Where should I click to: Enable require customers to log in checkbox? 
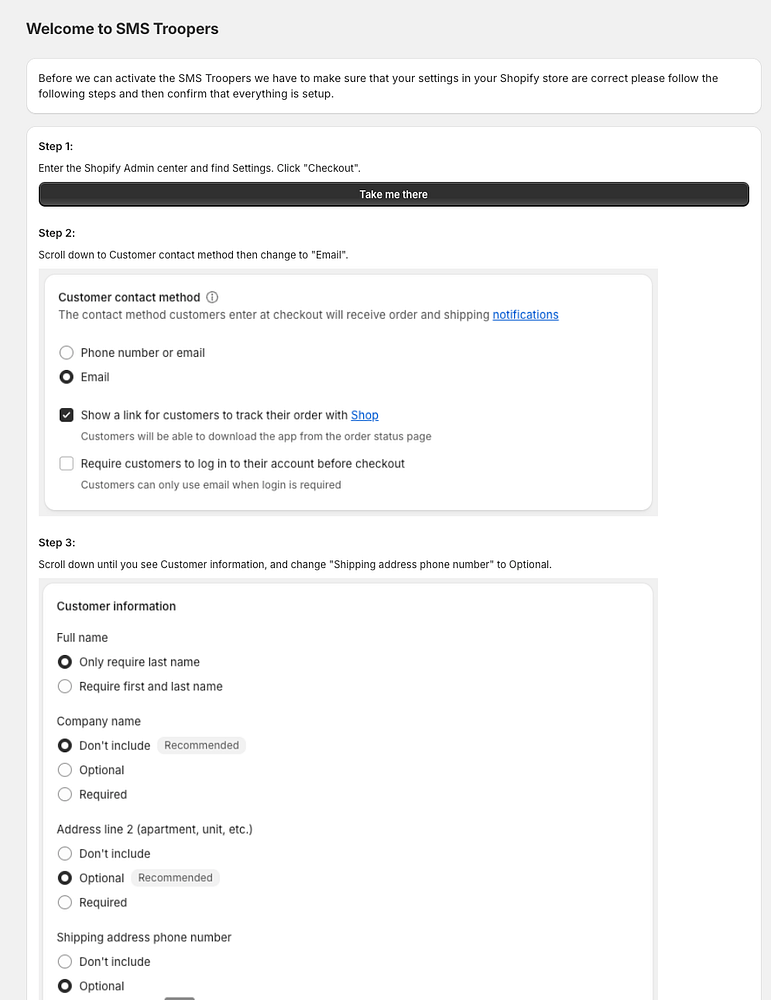click(x=66, y=464)
